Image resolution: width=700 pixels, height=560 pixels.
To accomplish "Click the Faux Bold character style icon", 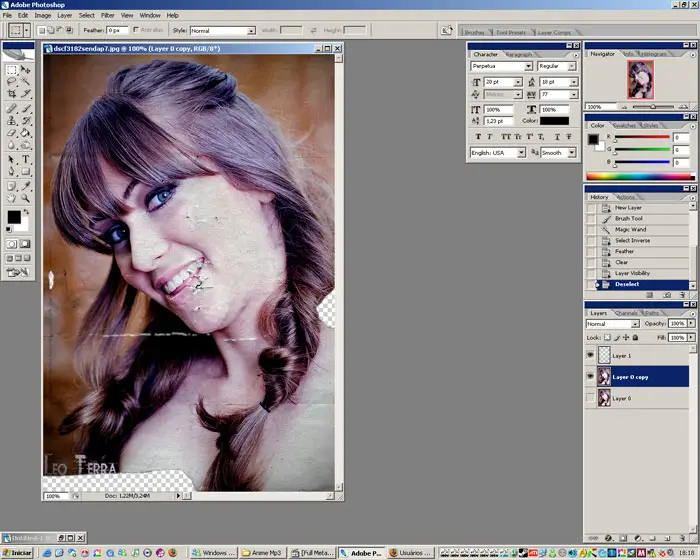I will coord(478,136).
